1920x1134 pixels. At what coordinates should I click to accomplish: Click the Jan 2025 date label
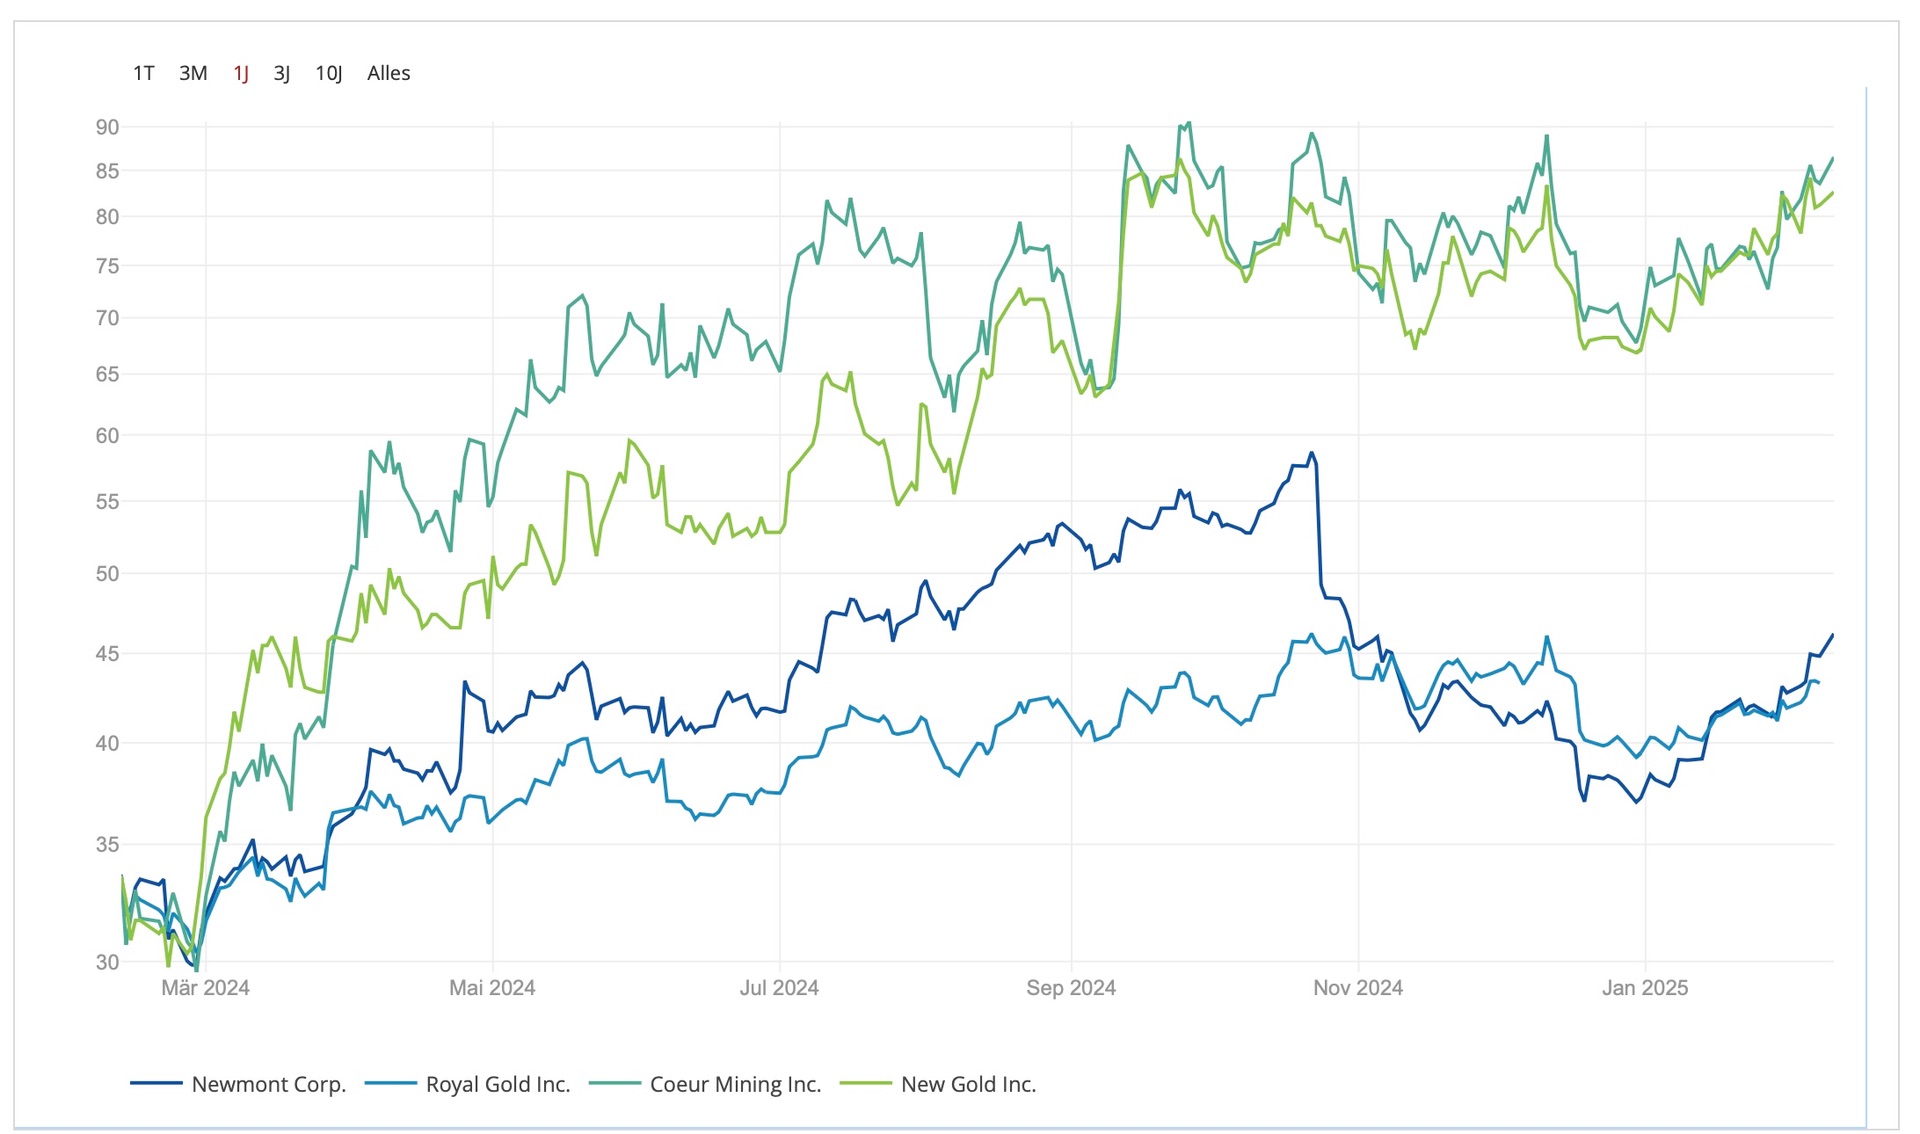pos(1644,988)
